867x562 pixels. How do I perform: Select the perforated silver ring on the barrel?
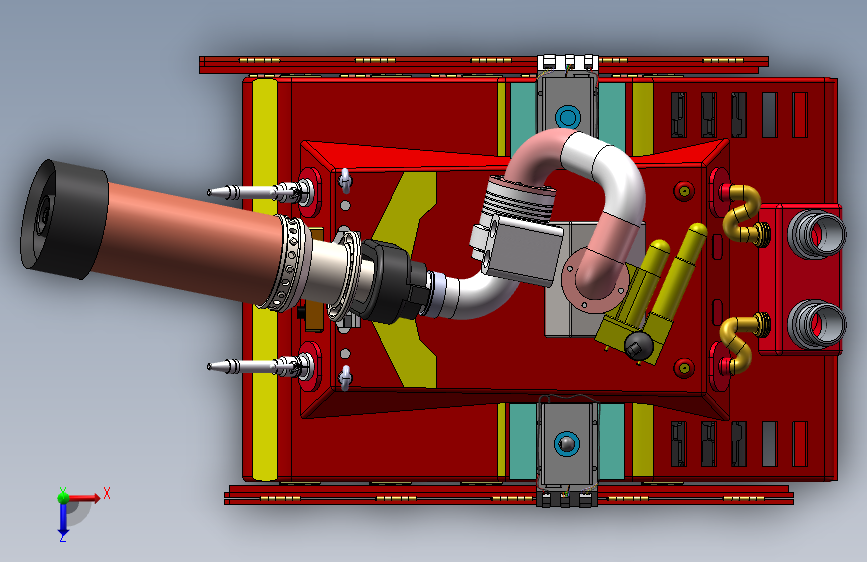[289, 263]
